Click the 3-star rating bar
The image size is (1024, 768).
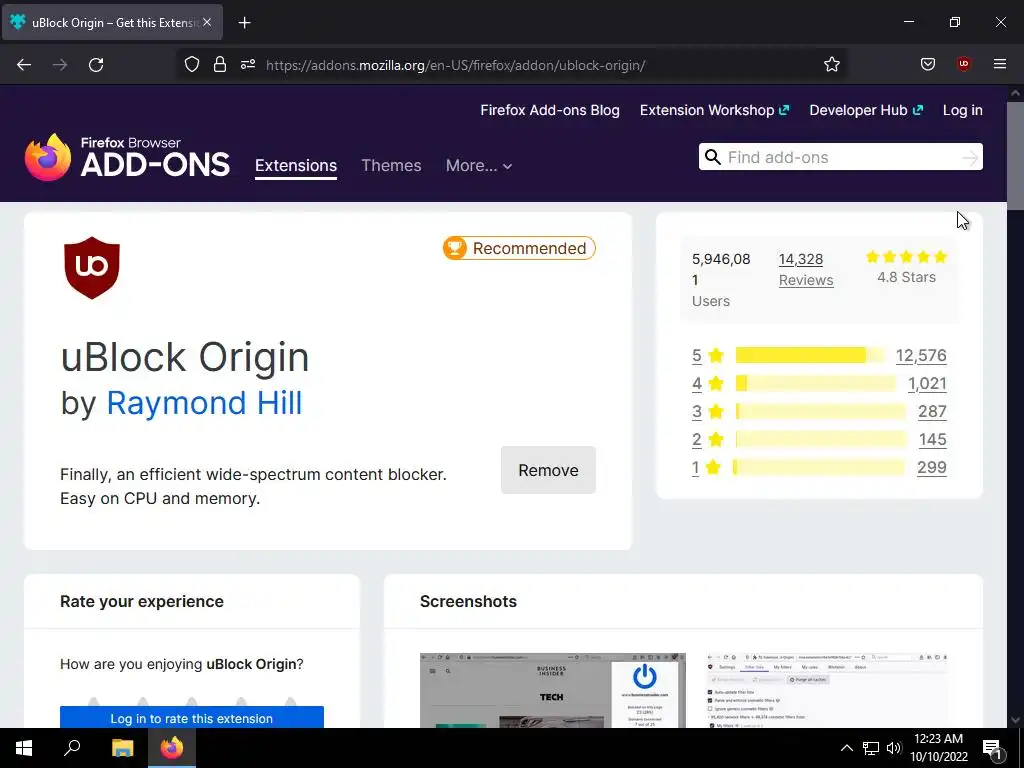pyautogui.click(x=820, y=411)
